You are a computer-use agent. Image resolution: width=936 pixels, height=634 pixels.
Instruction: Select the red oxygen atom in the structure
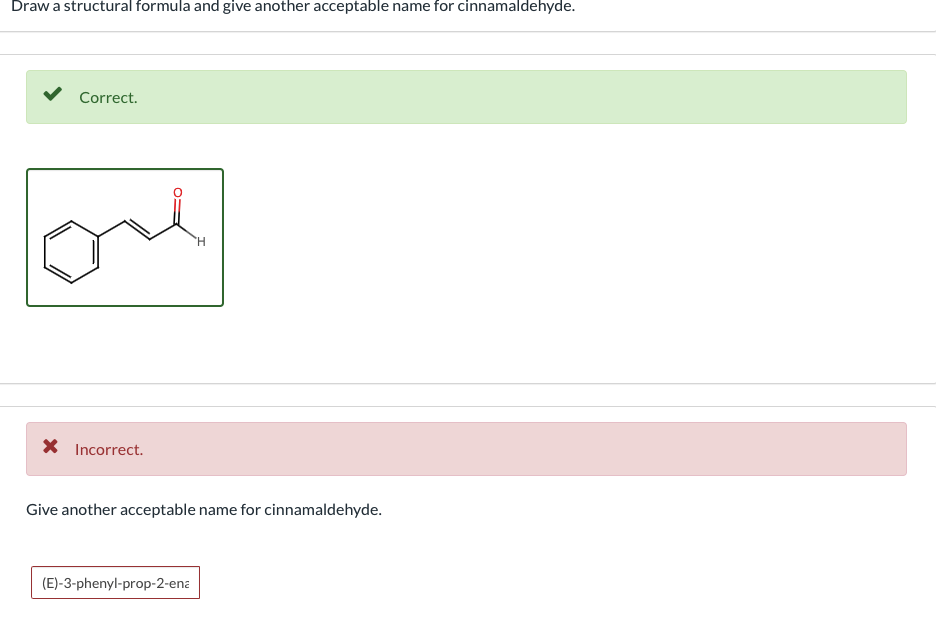coord(177,191)
